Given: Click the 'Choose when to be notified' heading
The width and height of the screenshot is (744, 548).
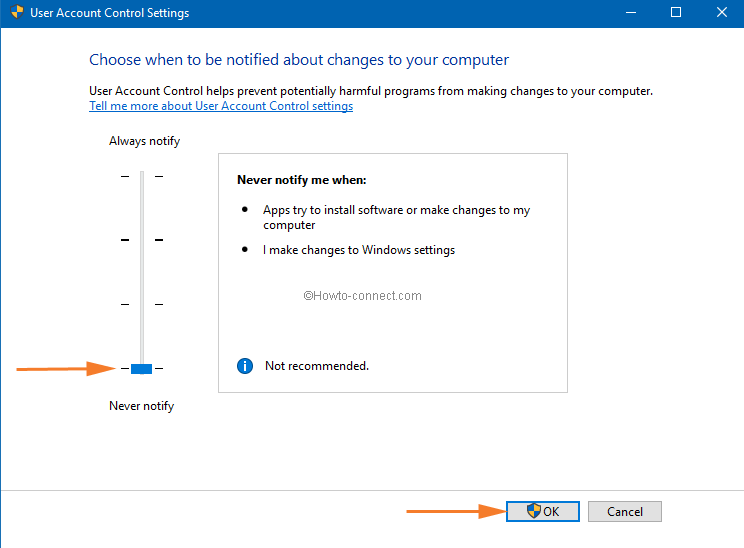Looking at the screenshot, I should tap(299, 60).
